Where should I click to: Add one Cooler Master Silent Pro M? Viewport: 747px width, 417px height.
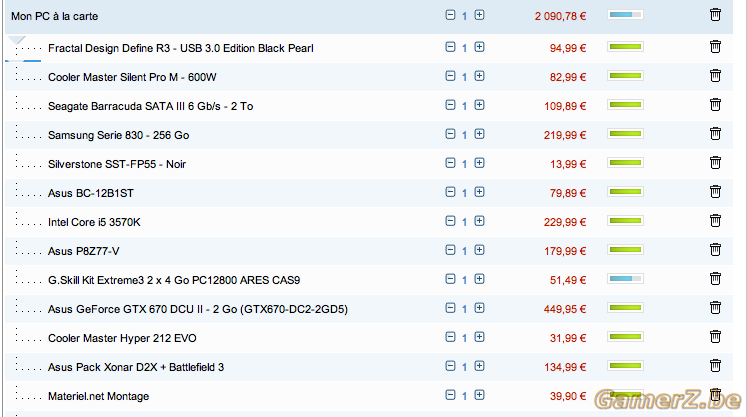479,76
